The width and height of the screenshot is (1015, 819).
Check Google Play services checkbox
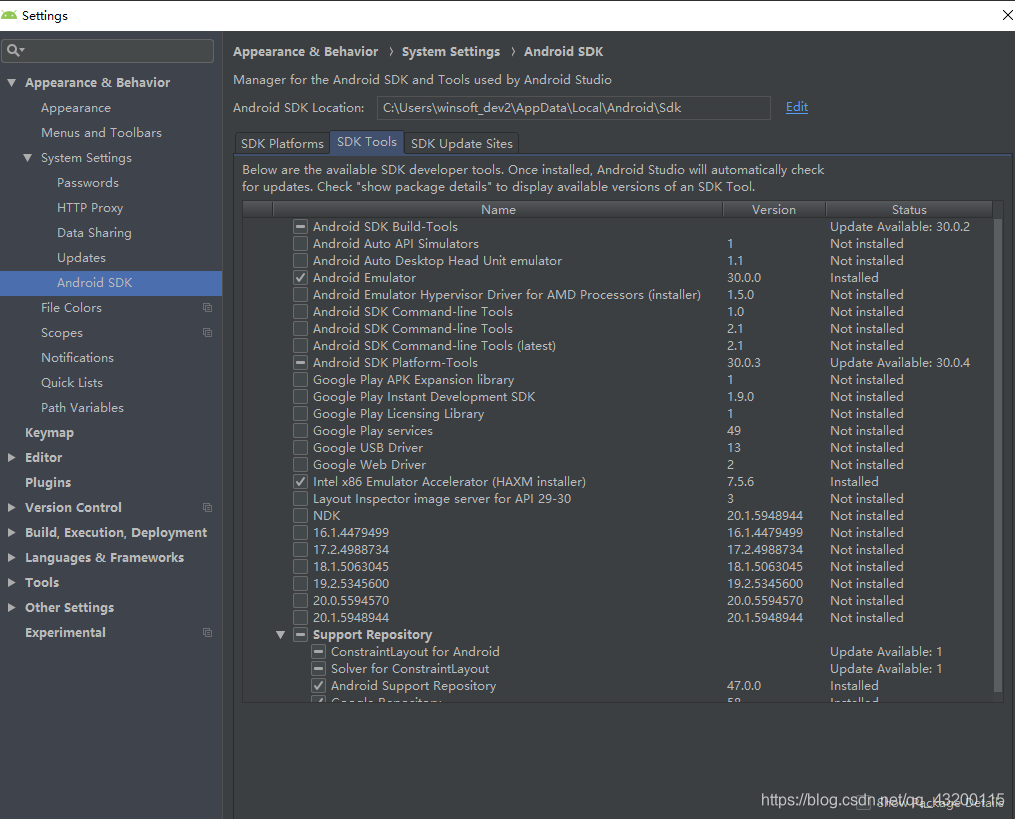coord(300,431)
